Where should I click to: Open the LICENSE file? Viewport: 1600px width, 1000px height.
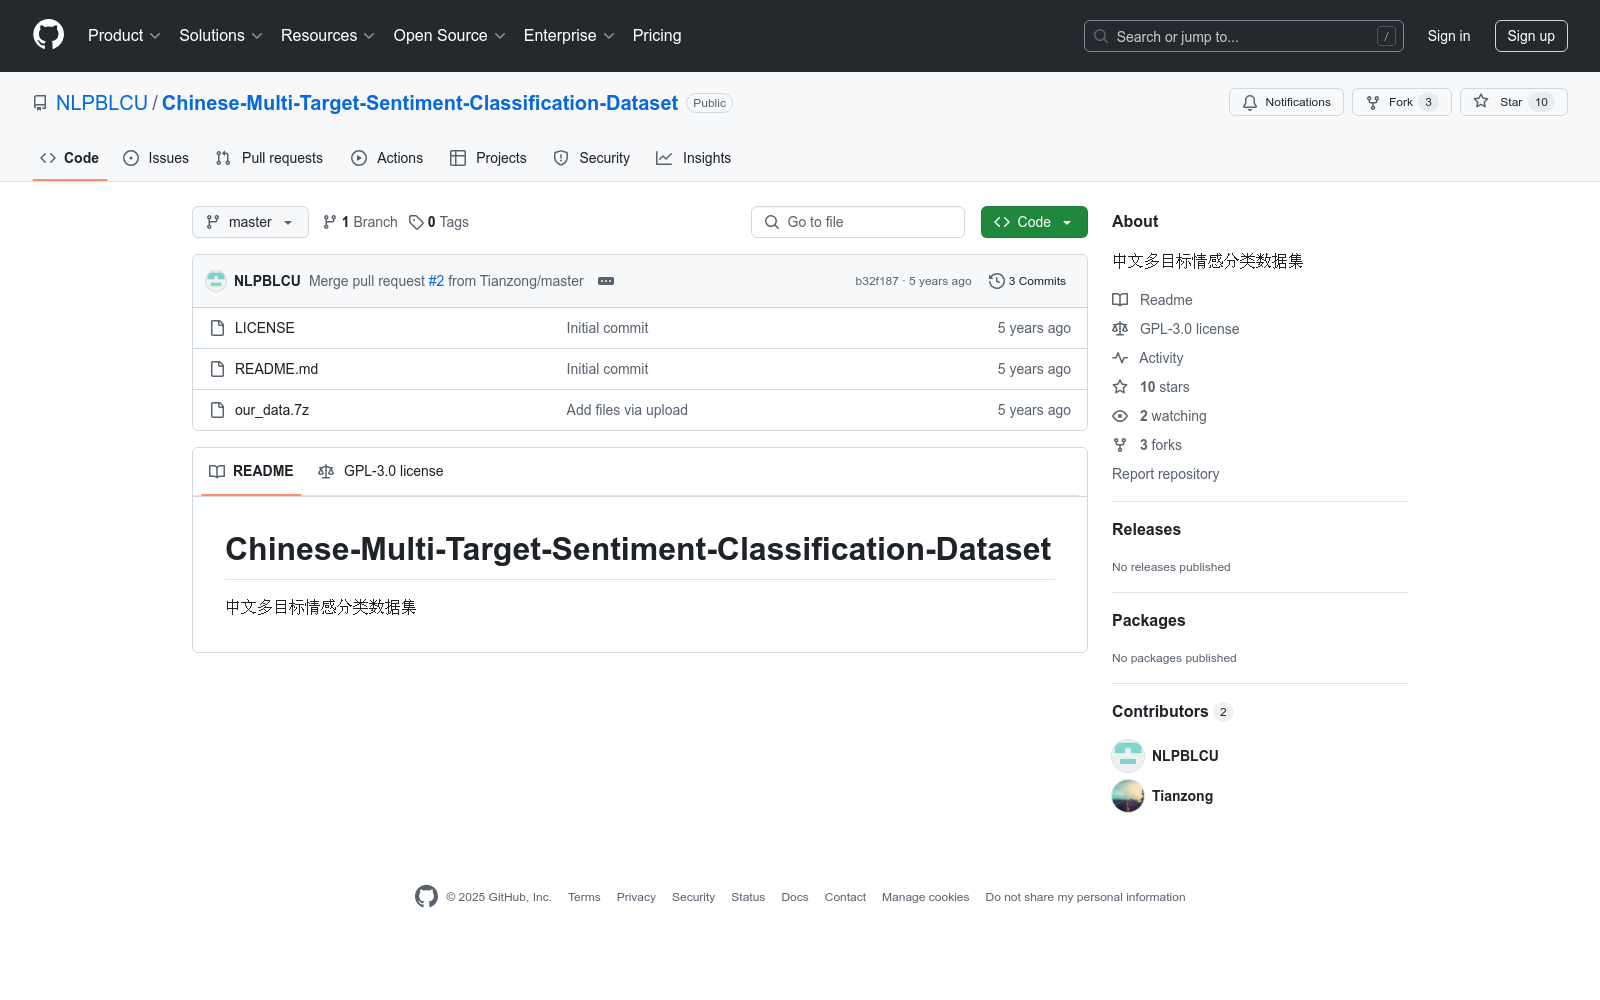point(265,328)
